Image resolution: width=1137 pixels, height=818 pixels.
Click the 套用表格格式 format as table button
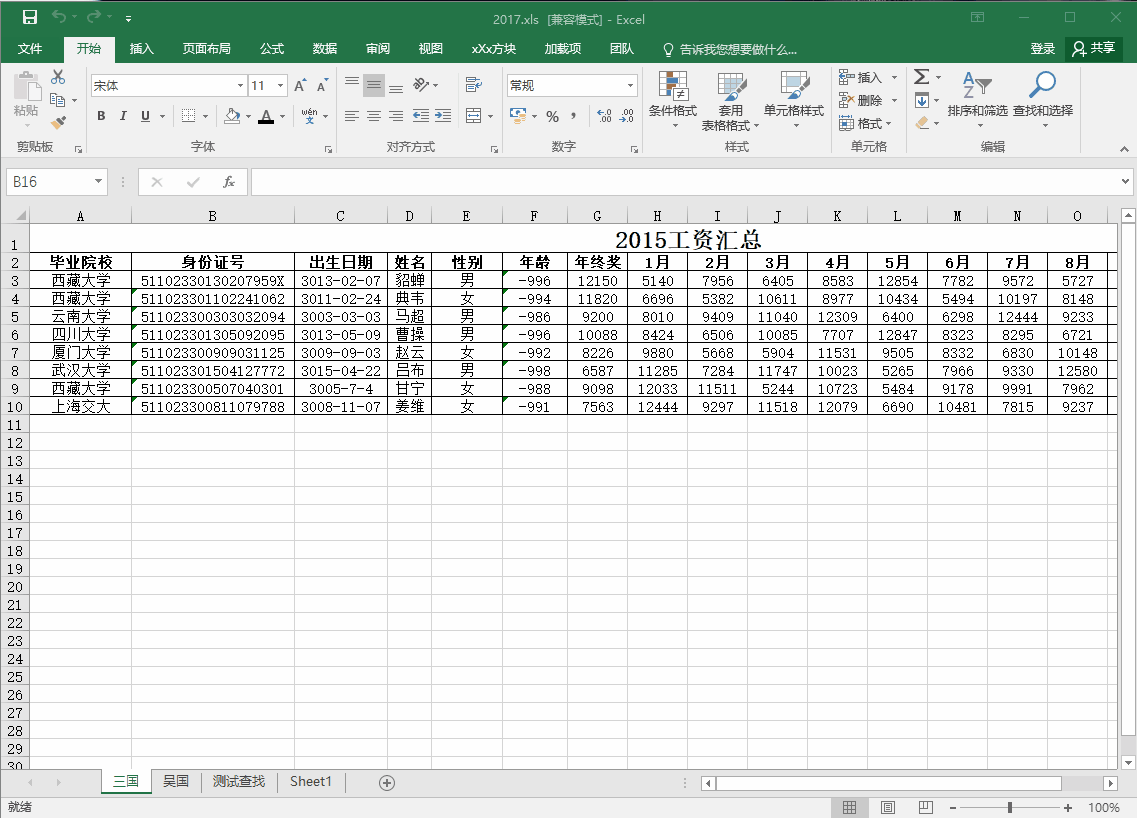[731, 100]
